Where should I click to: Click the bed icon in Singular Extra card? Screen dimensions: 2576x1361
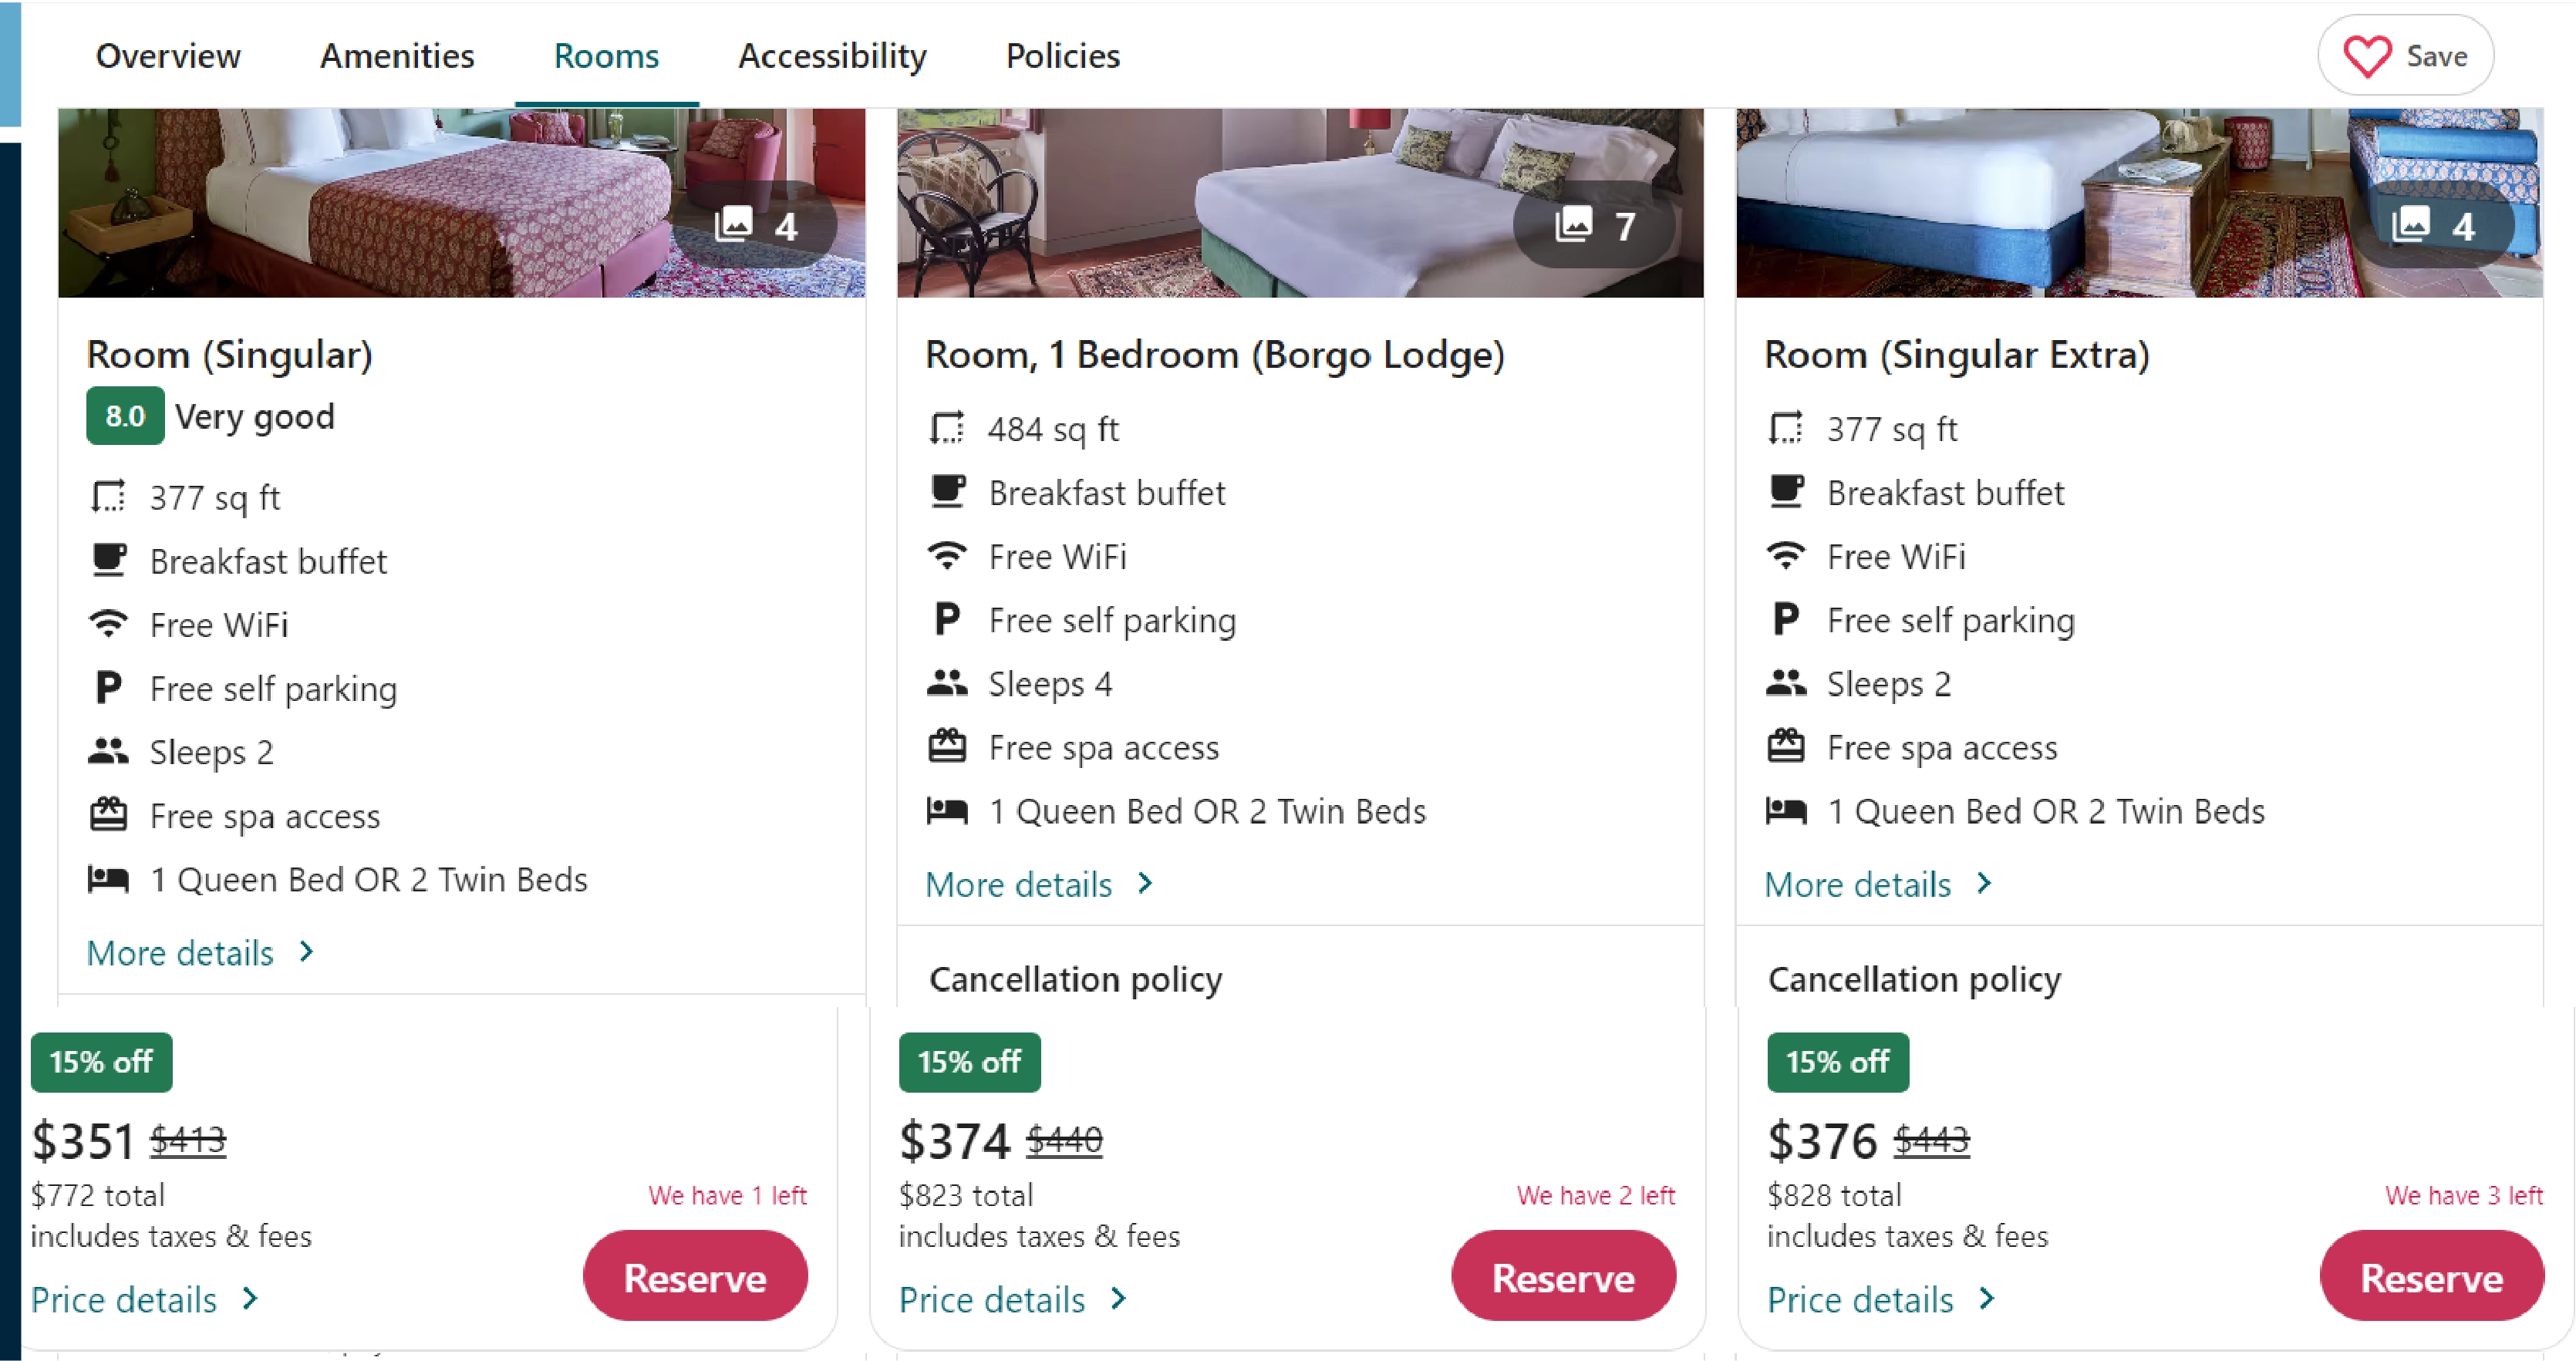coord(1786,811)
